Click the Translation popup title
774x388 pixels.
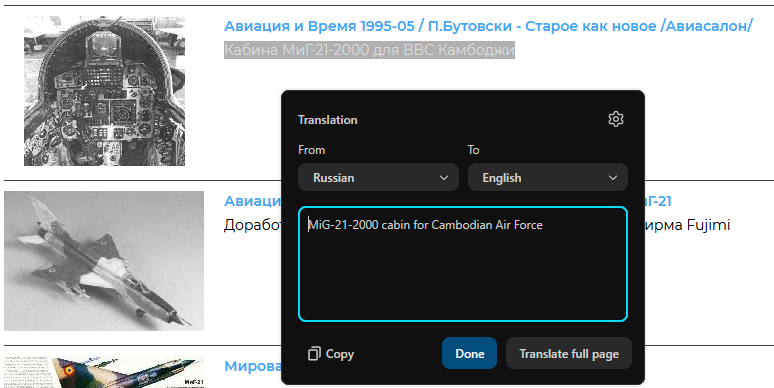[x=327, y=119]
